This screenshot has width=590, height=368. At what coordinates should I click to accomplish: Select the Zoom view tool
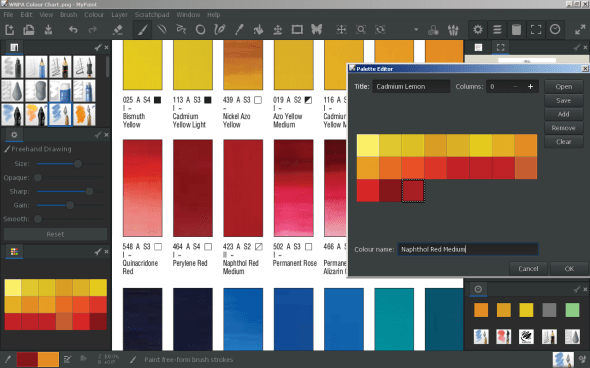[361, 30]
